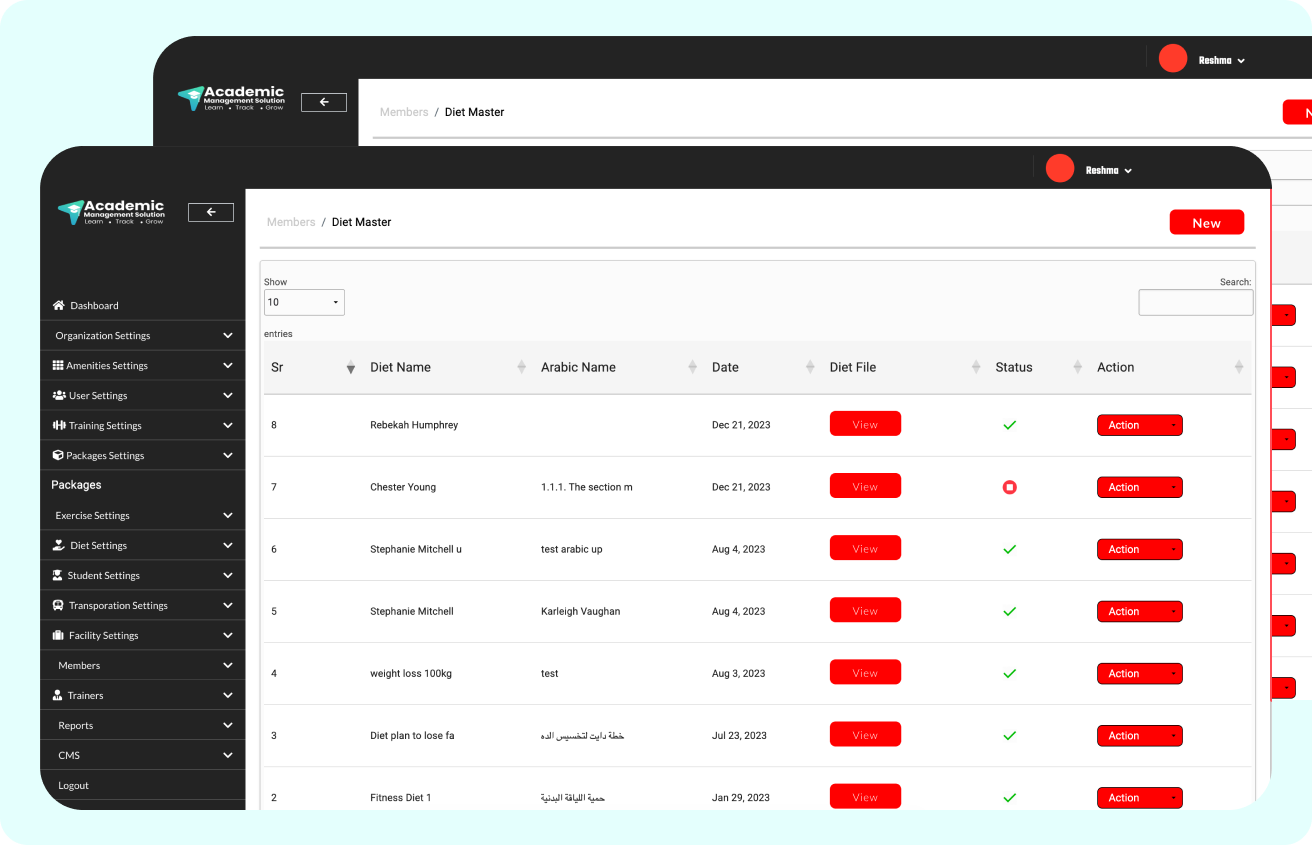Open the Action dropdown for weight loss 100kg
This screenshot has width=1312, height=845.
(1139, 673)
